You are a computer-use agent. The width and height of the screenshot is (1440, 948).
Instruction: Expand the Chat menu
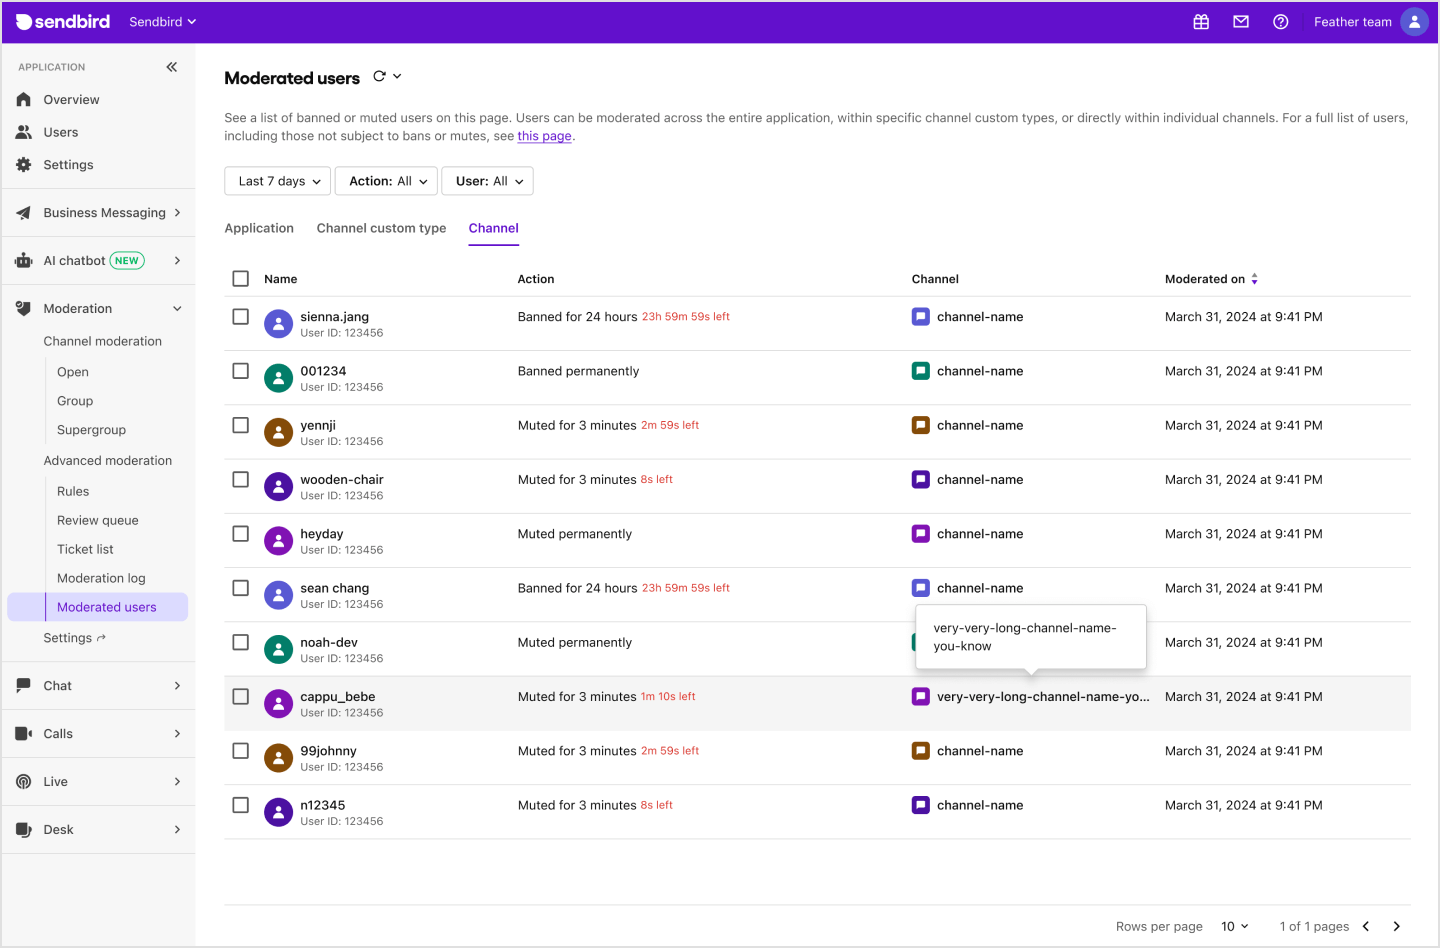point(99,686)
